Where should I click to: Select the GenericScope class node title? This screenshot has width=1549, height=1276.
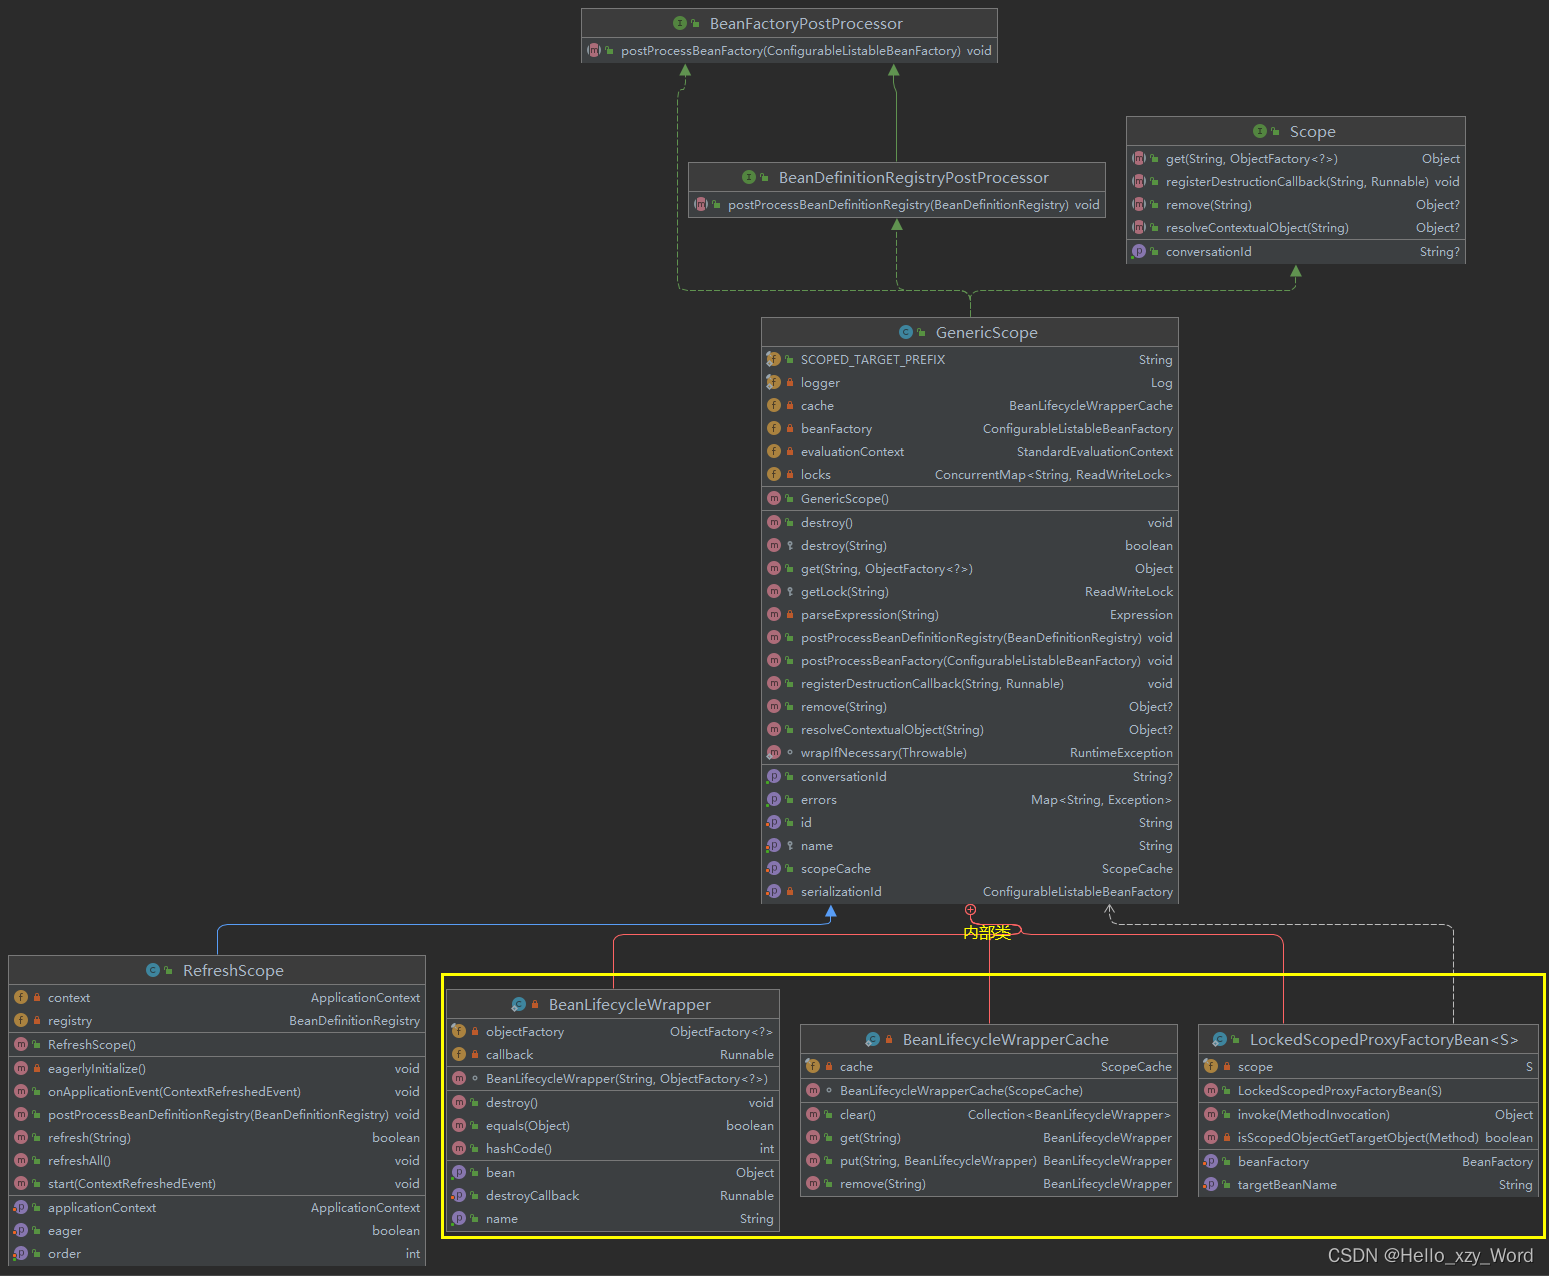(x=986, y=332)
